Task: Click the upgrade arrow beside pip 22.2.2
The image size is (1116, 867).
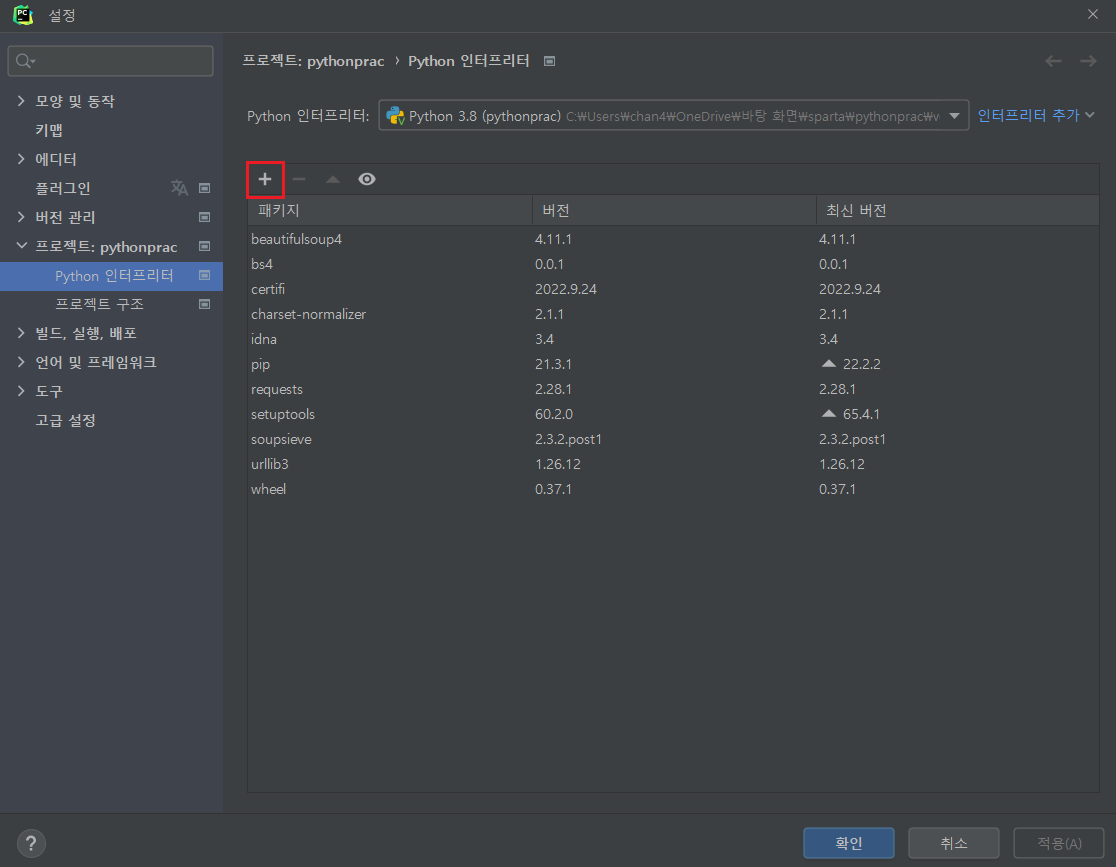Action: [x=828, y=364]
